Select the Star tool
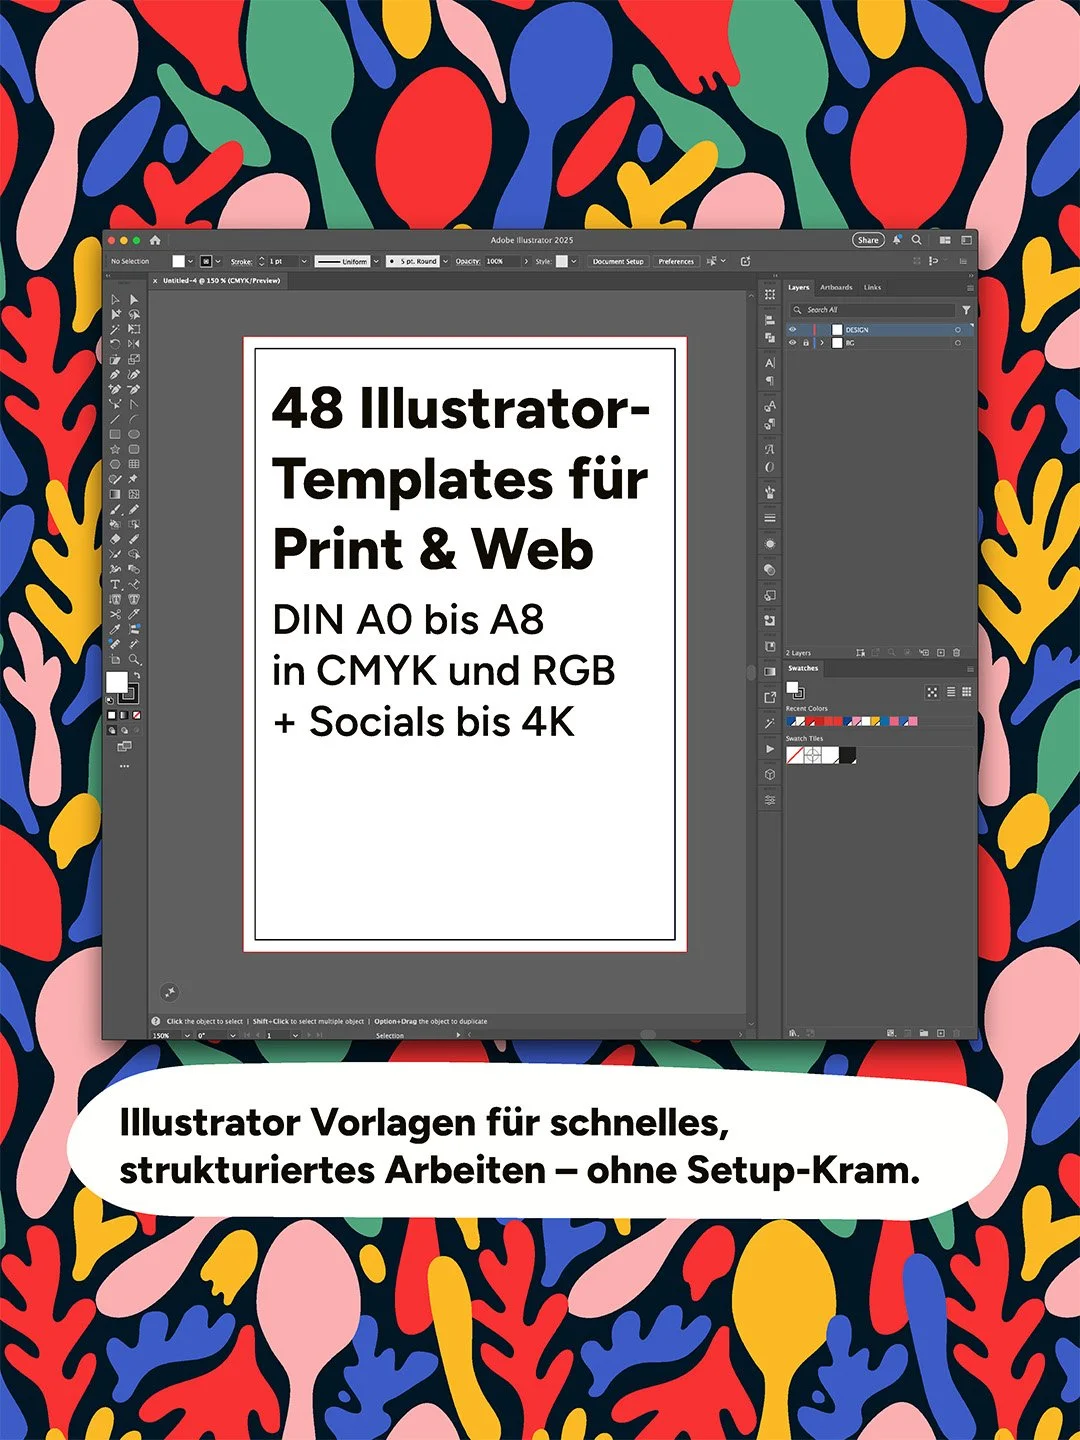This screenshot has height=1440, width=1080. [115, 449]
